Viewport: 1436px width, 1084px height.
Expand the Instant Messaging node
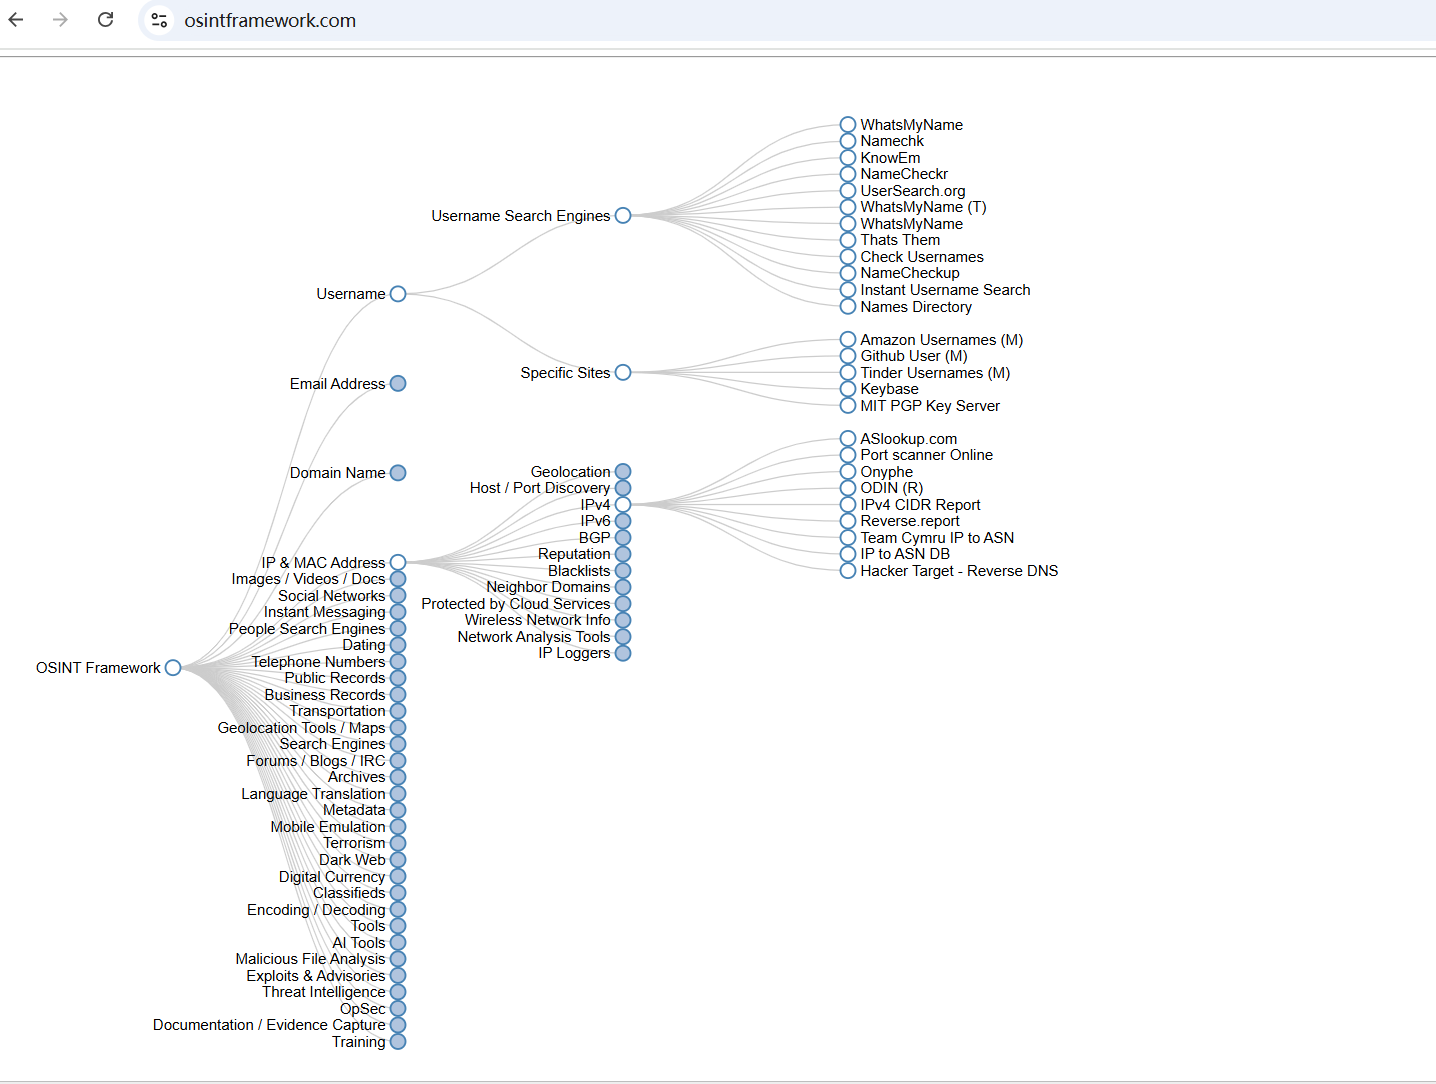click(x=398, y=612)
